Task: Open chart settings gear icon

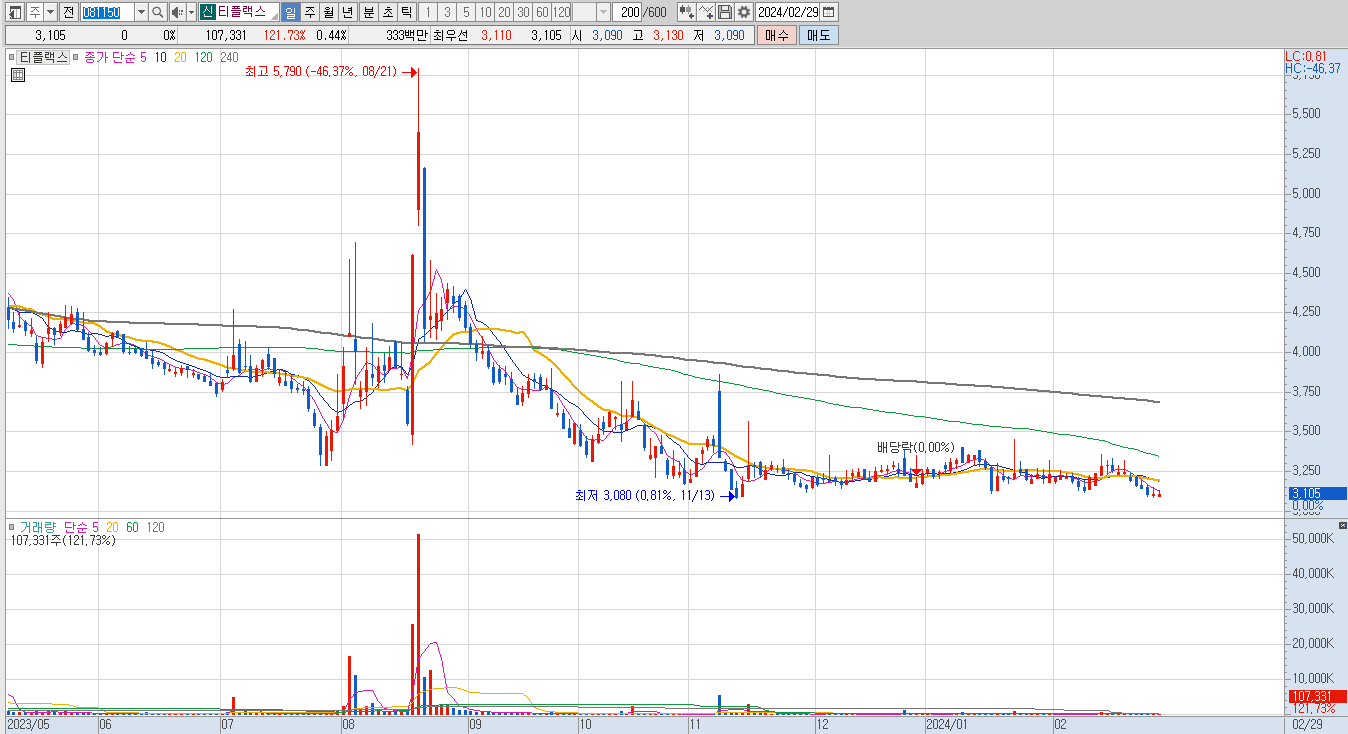Action: pos(744,12)
